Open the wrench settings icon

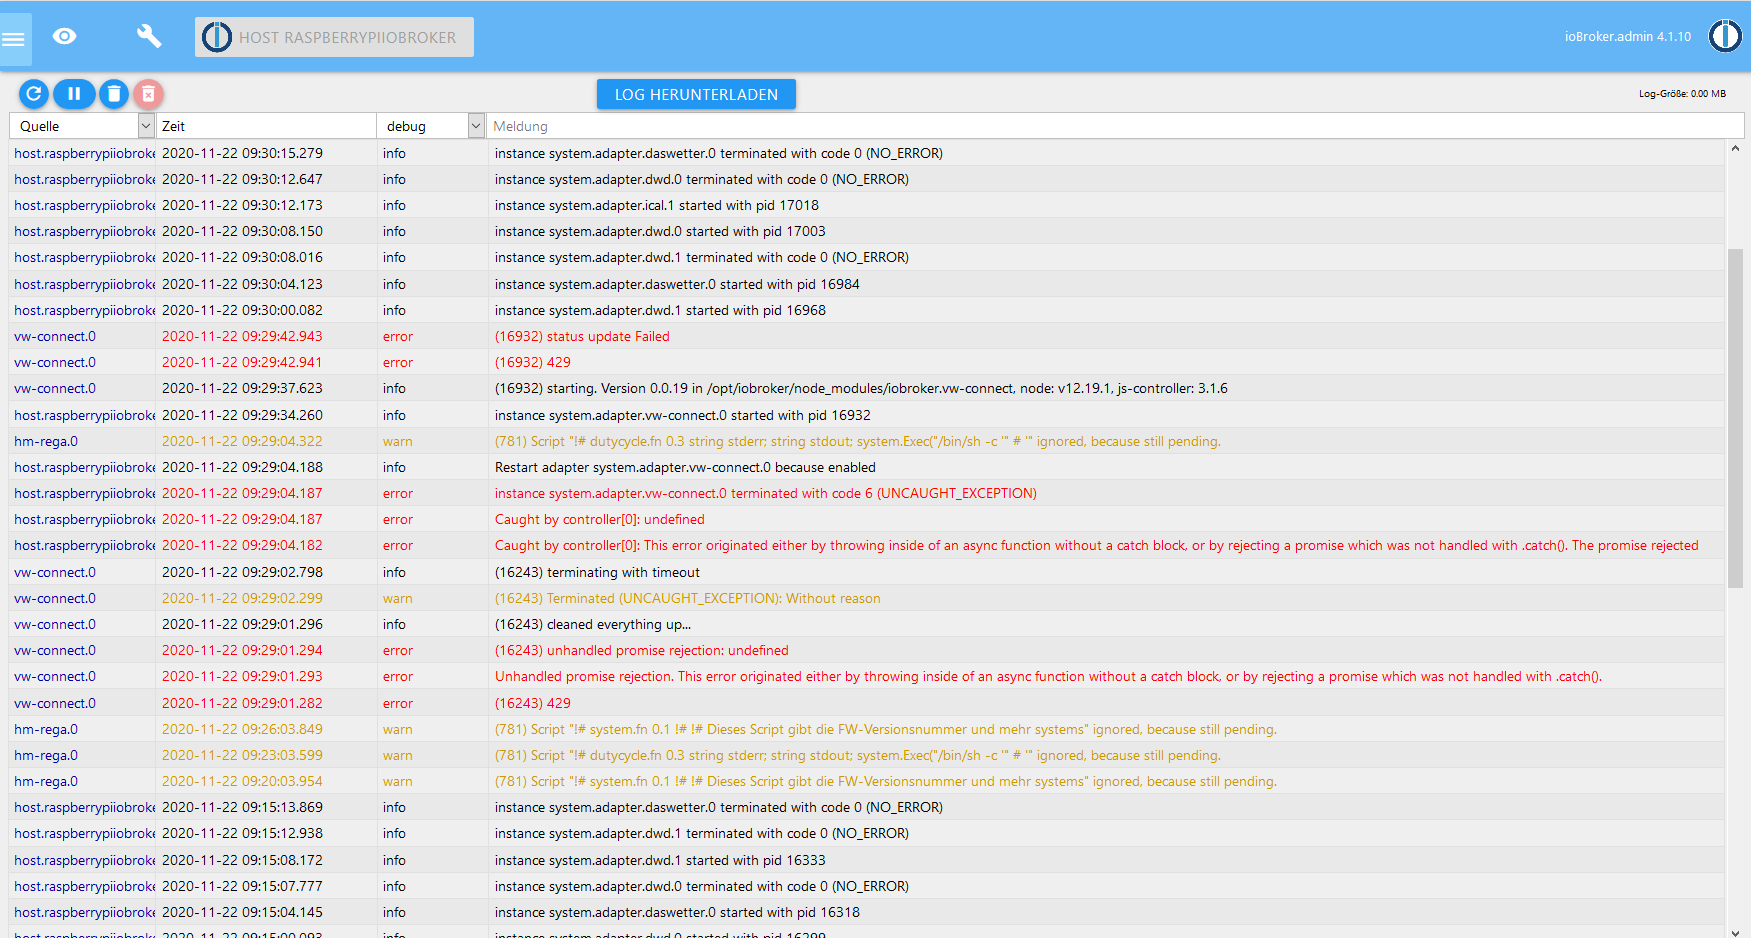pos(149,37)
